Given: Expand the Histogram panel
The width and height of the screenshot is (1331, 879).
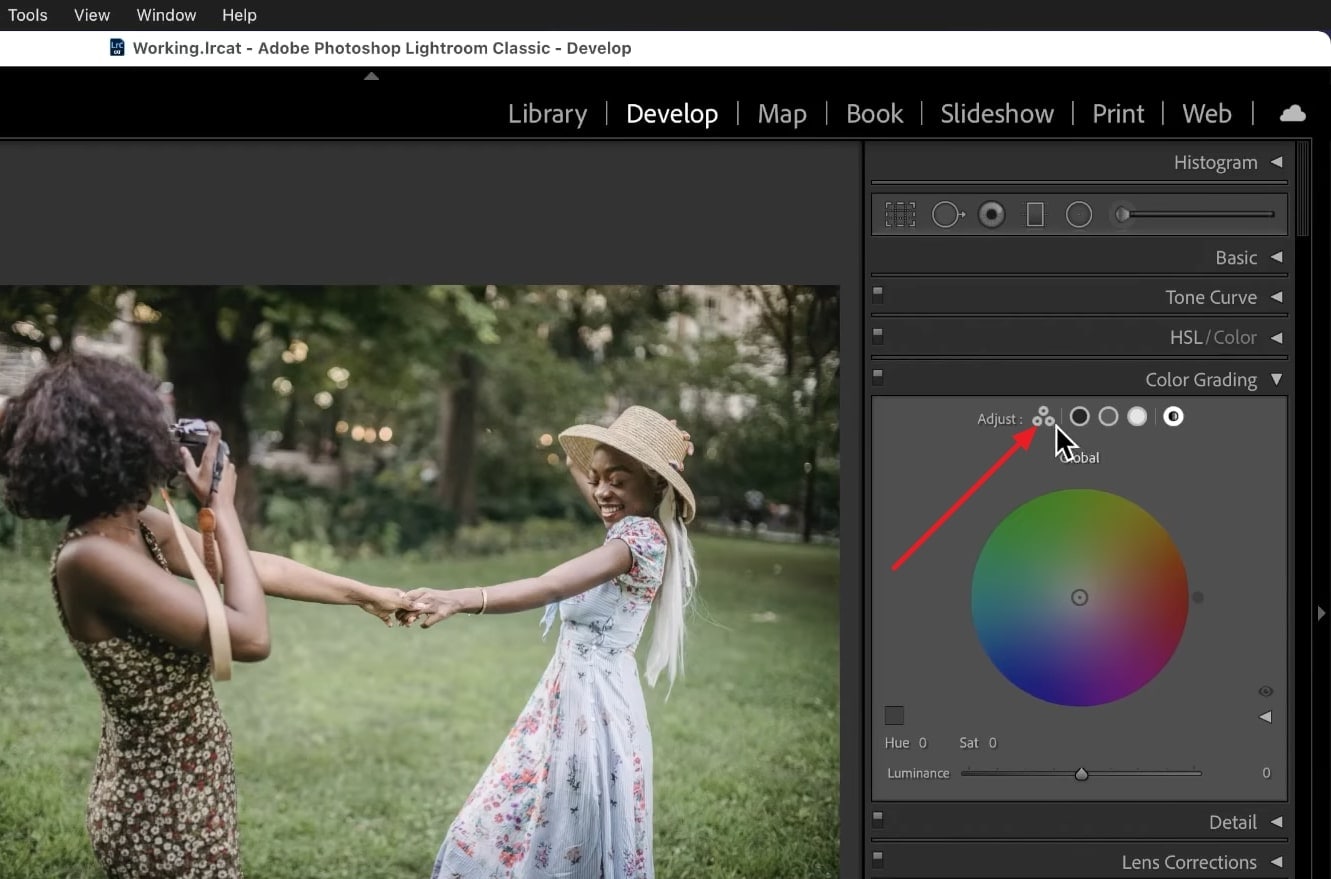Looking at the screenshot, I should 1276,162.
